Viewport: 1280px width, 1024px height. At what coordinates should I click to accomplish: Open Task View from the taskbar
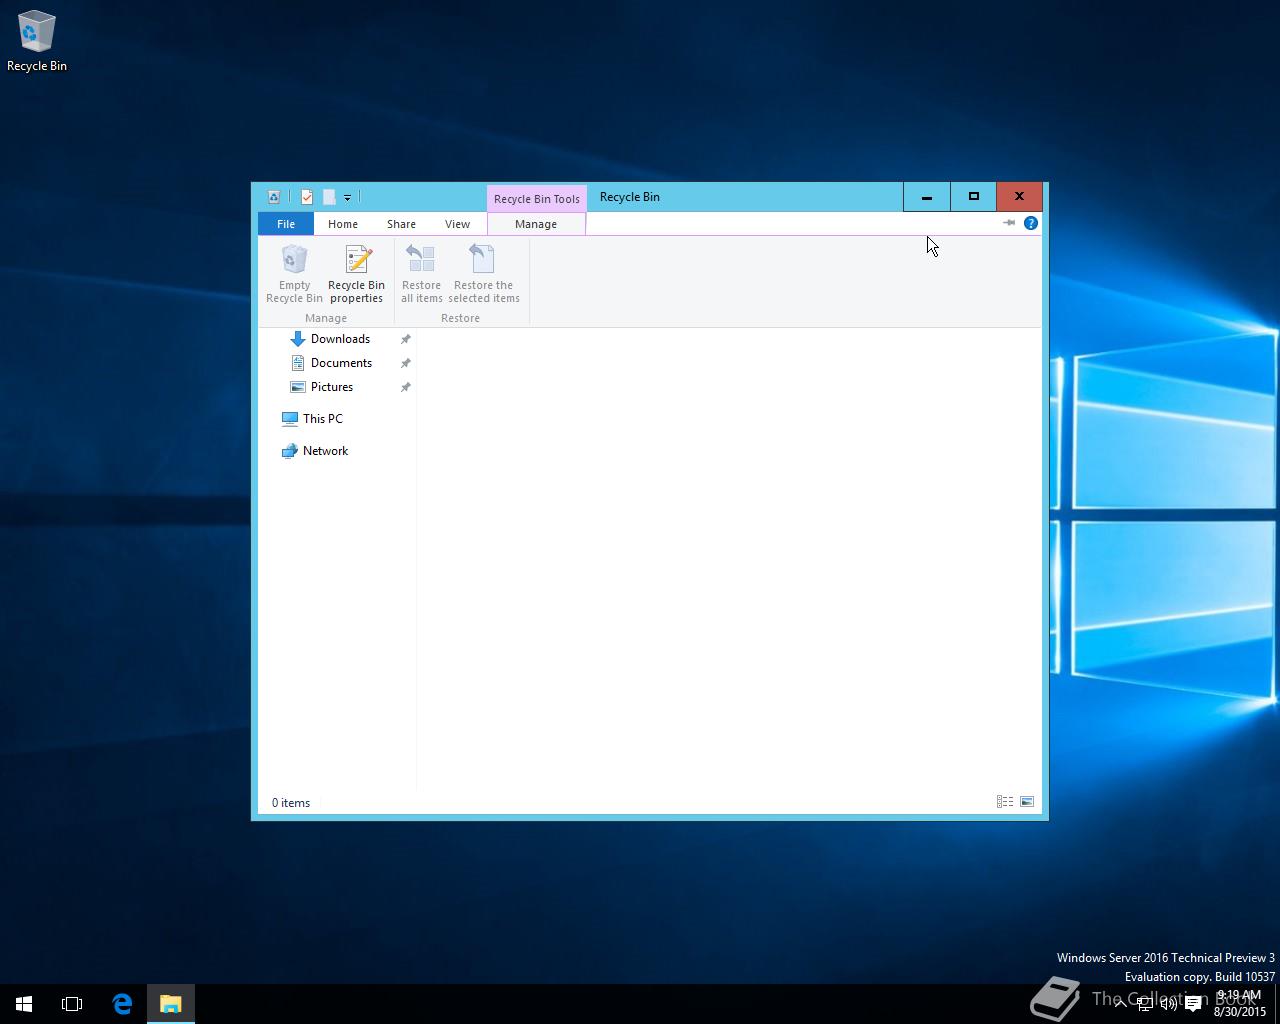click(72, 1004)
